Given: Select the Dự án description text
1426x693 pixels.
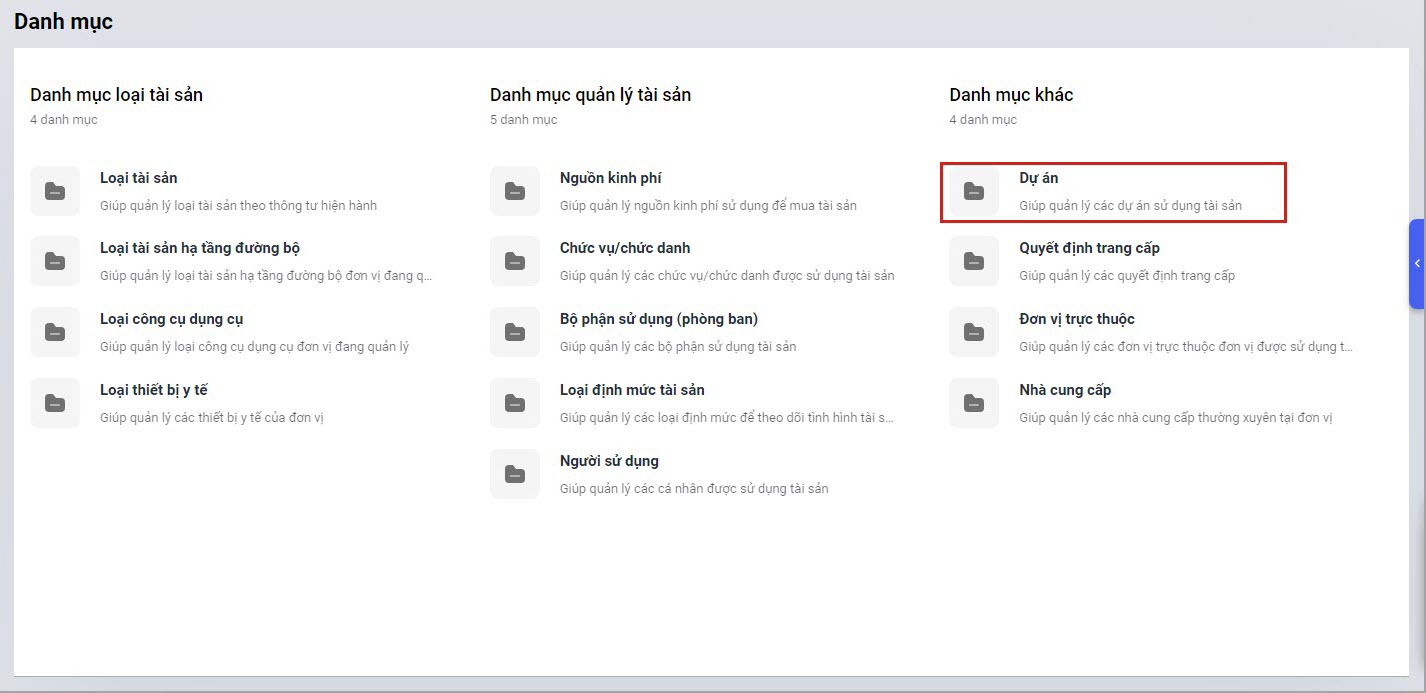Looking at the screenshot, I should (1130, 206).
